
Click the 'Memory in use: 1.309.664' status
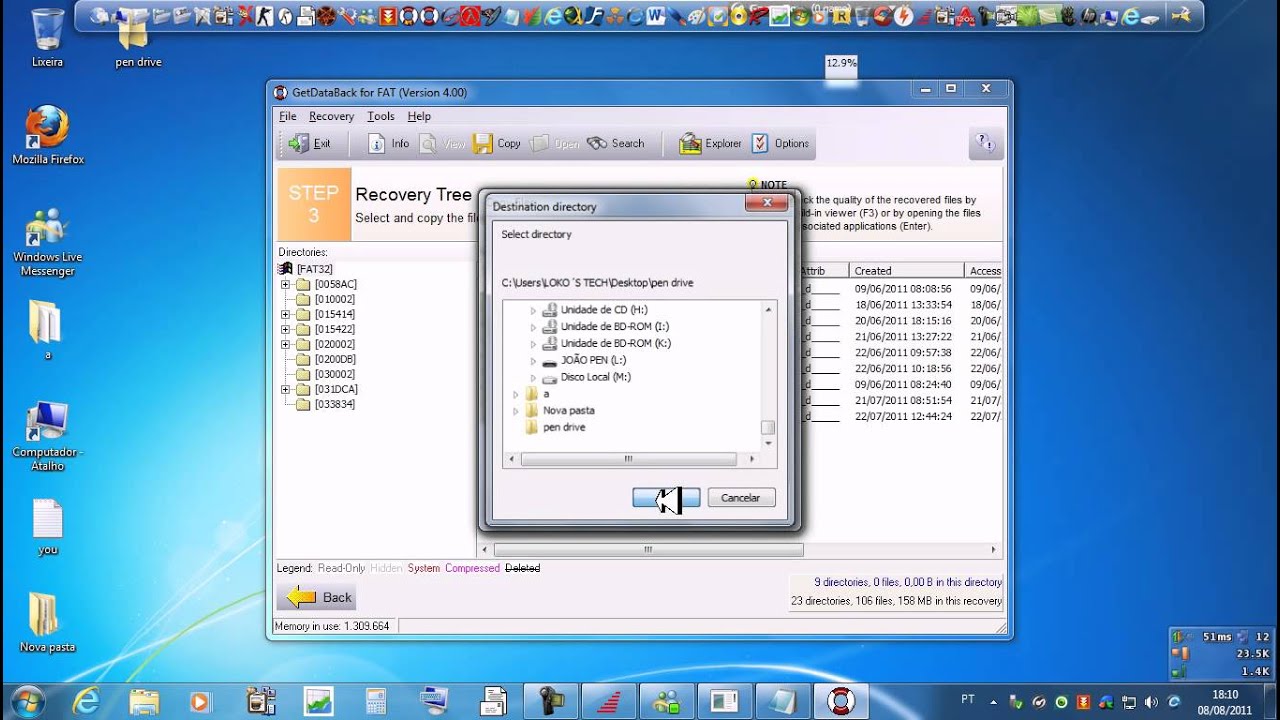click(333, 626)
